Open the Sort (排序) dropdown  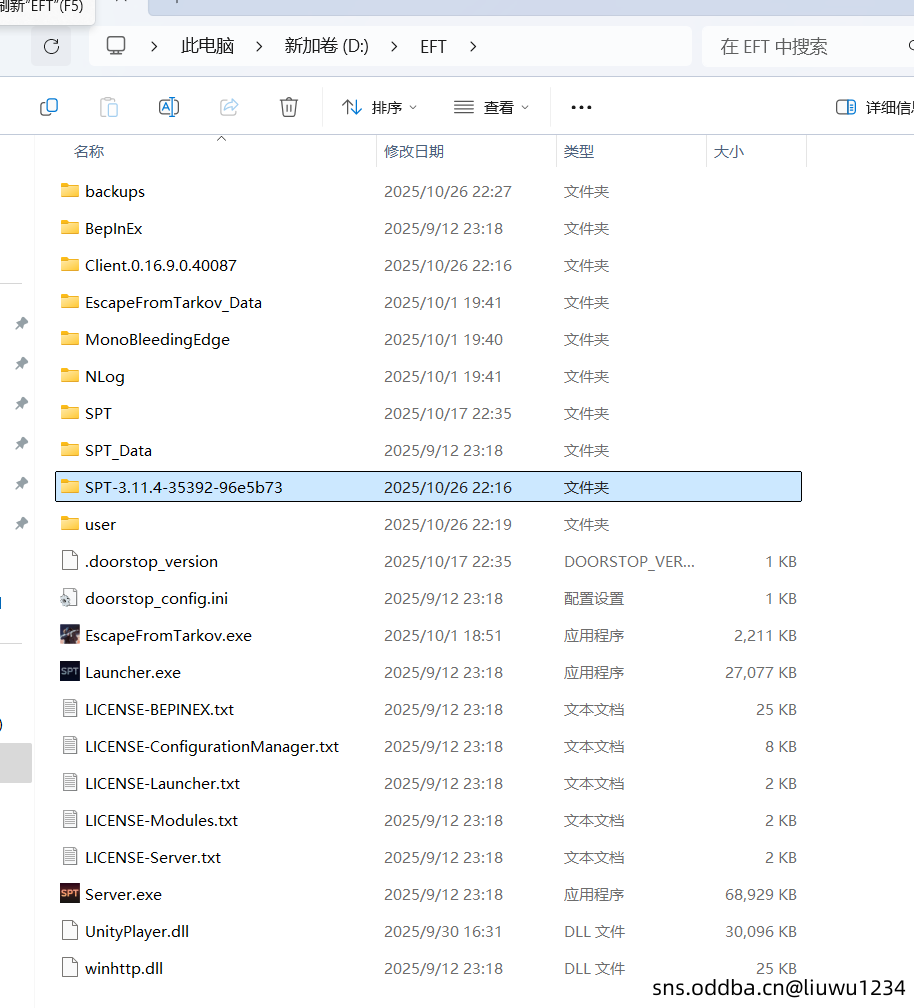[380, 107]
